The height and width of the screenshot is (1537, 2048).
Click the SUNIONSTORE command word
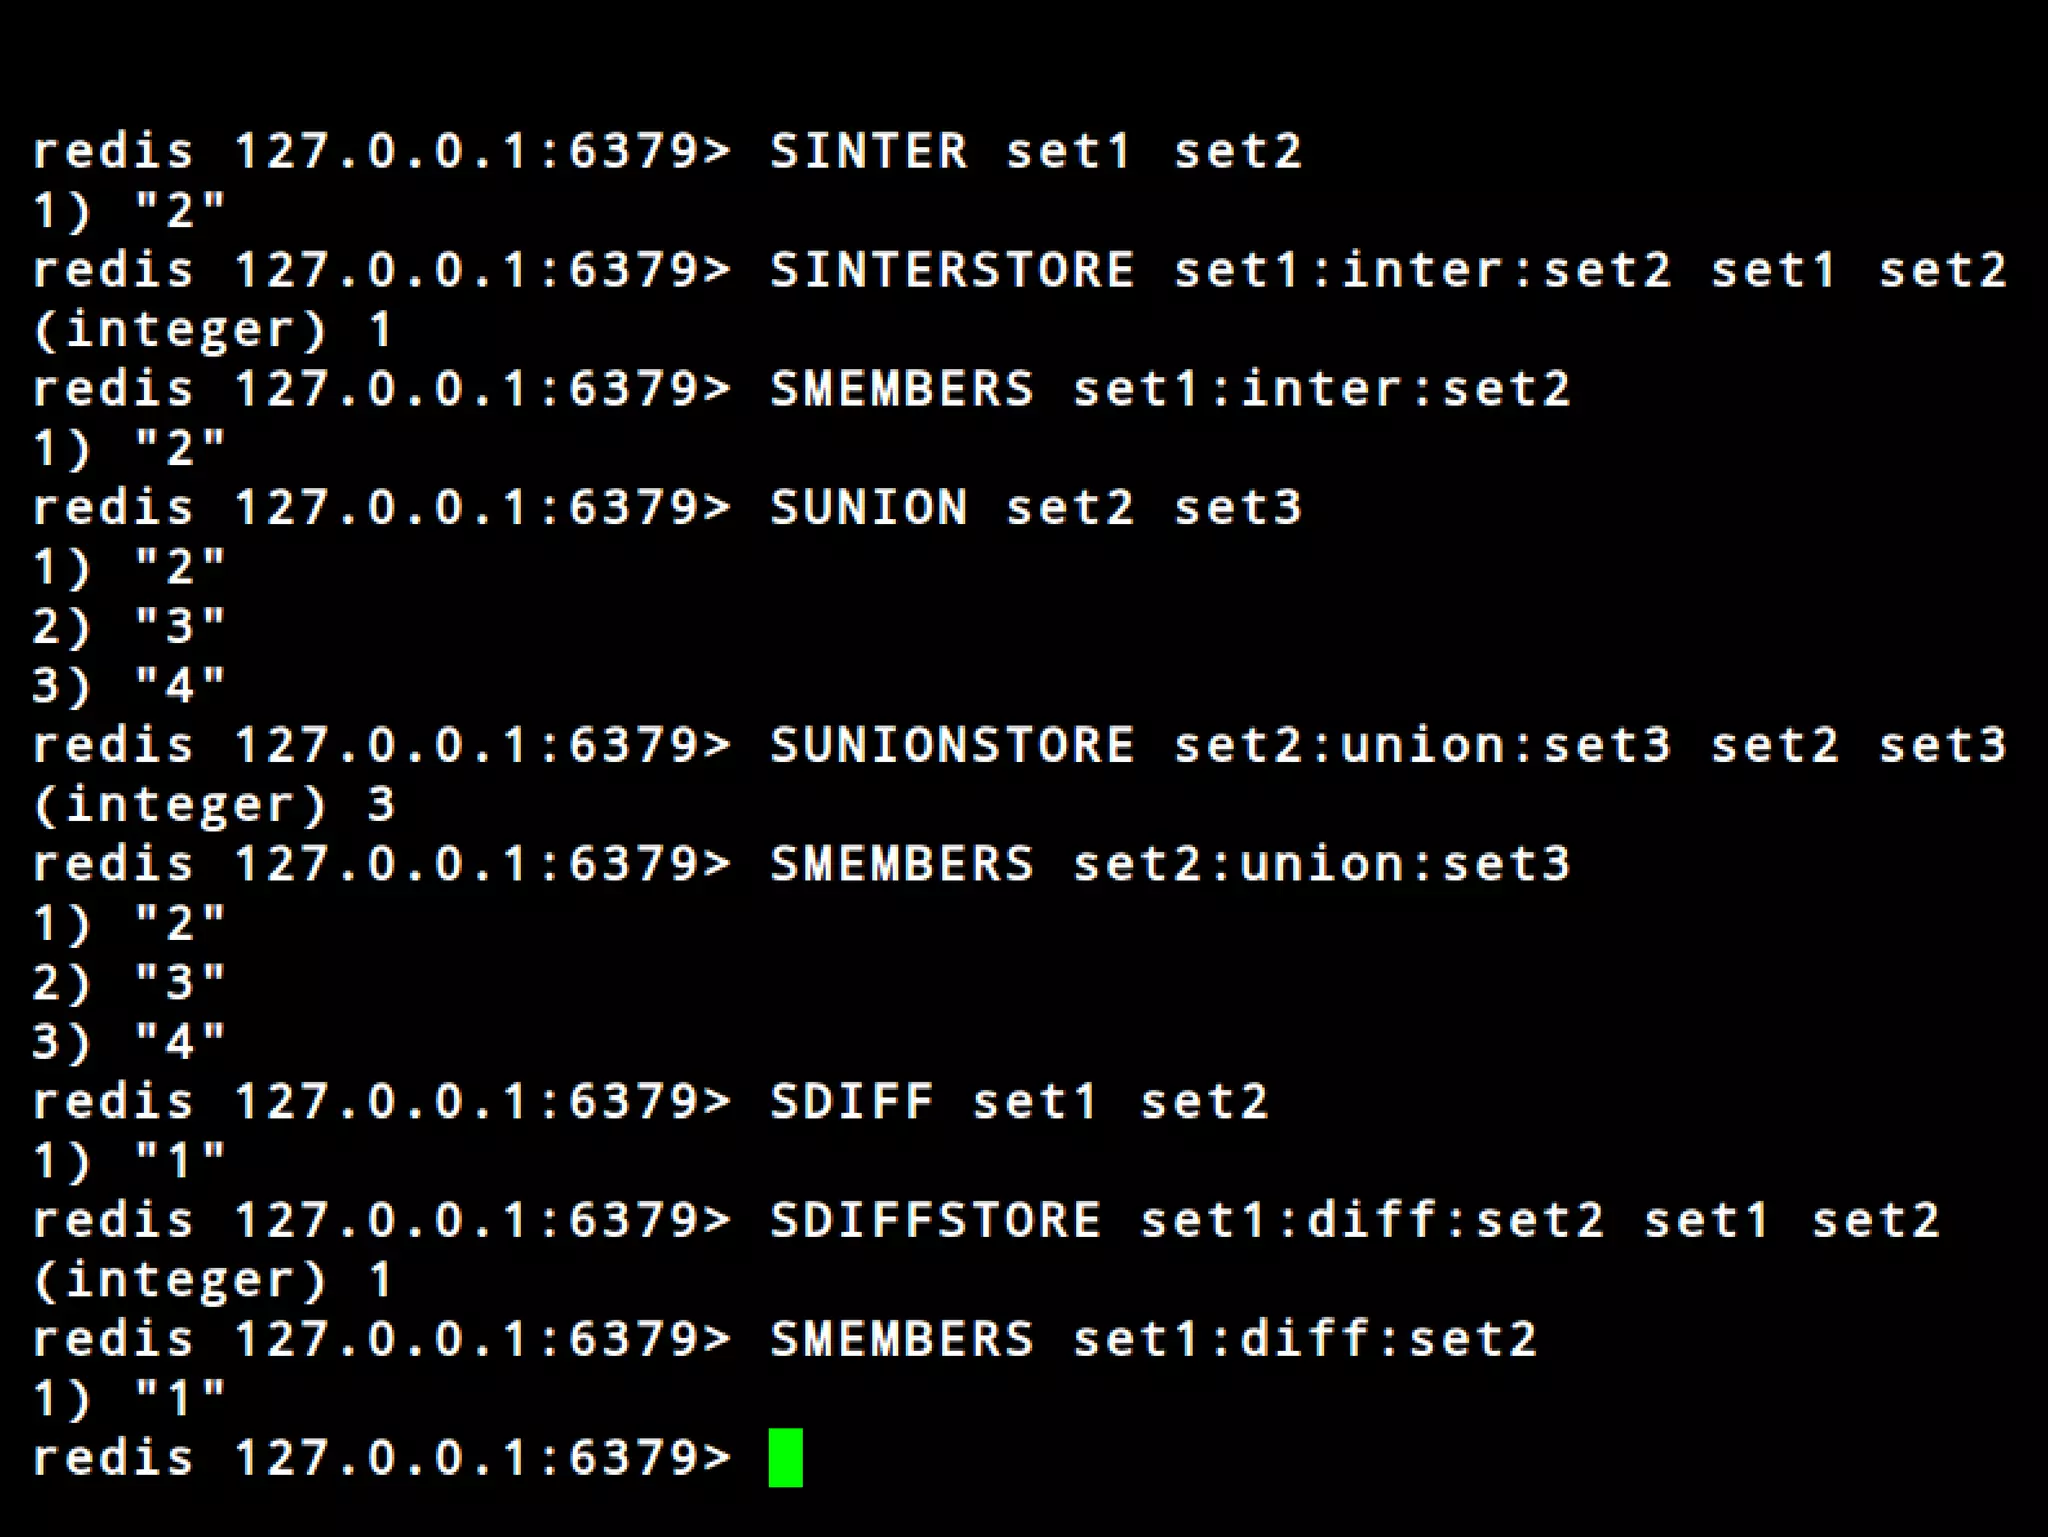tap(952, 745)
